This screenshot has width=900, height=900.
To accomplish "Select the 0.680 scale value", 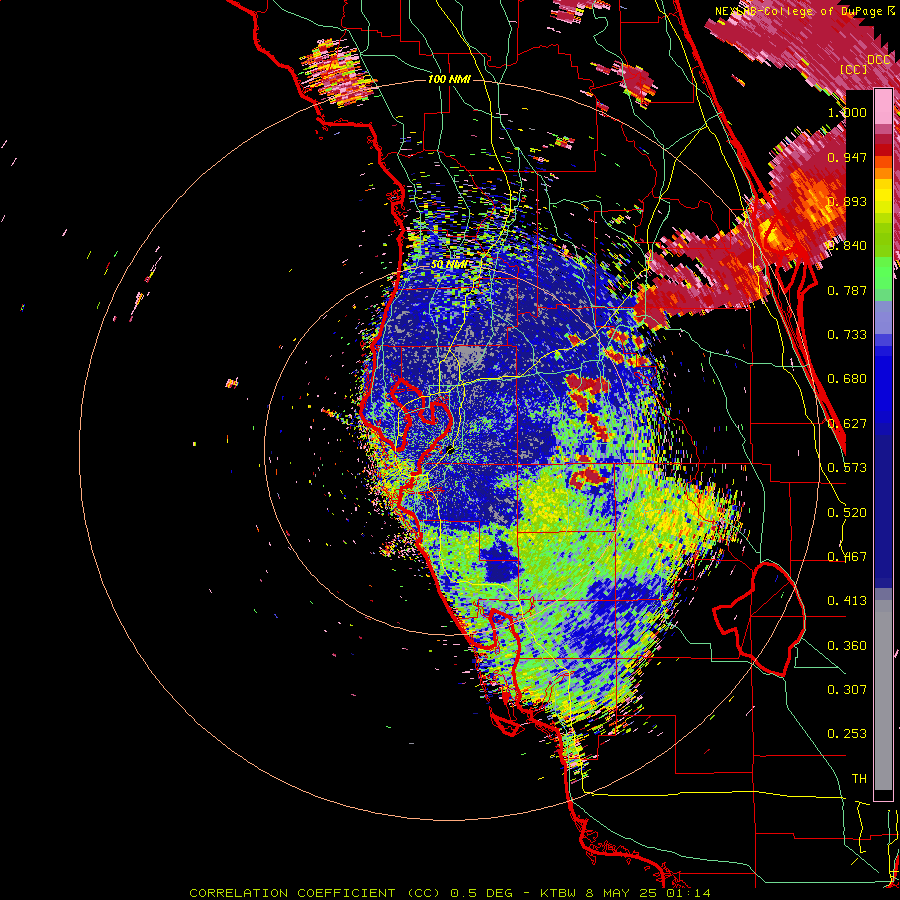I will pos(847,379).
